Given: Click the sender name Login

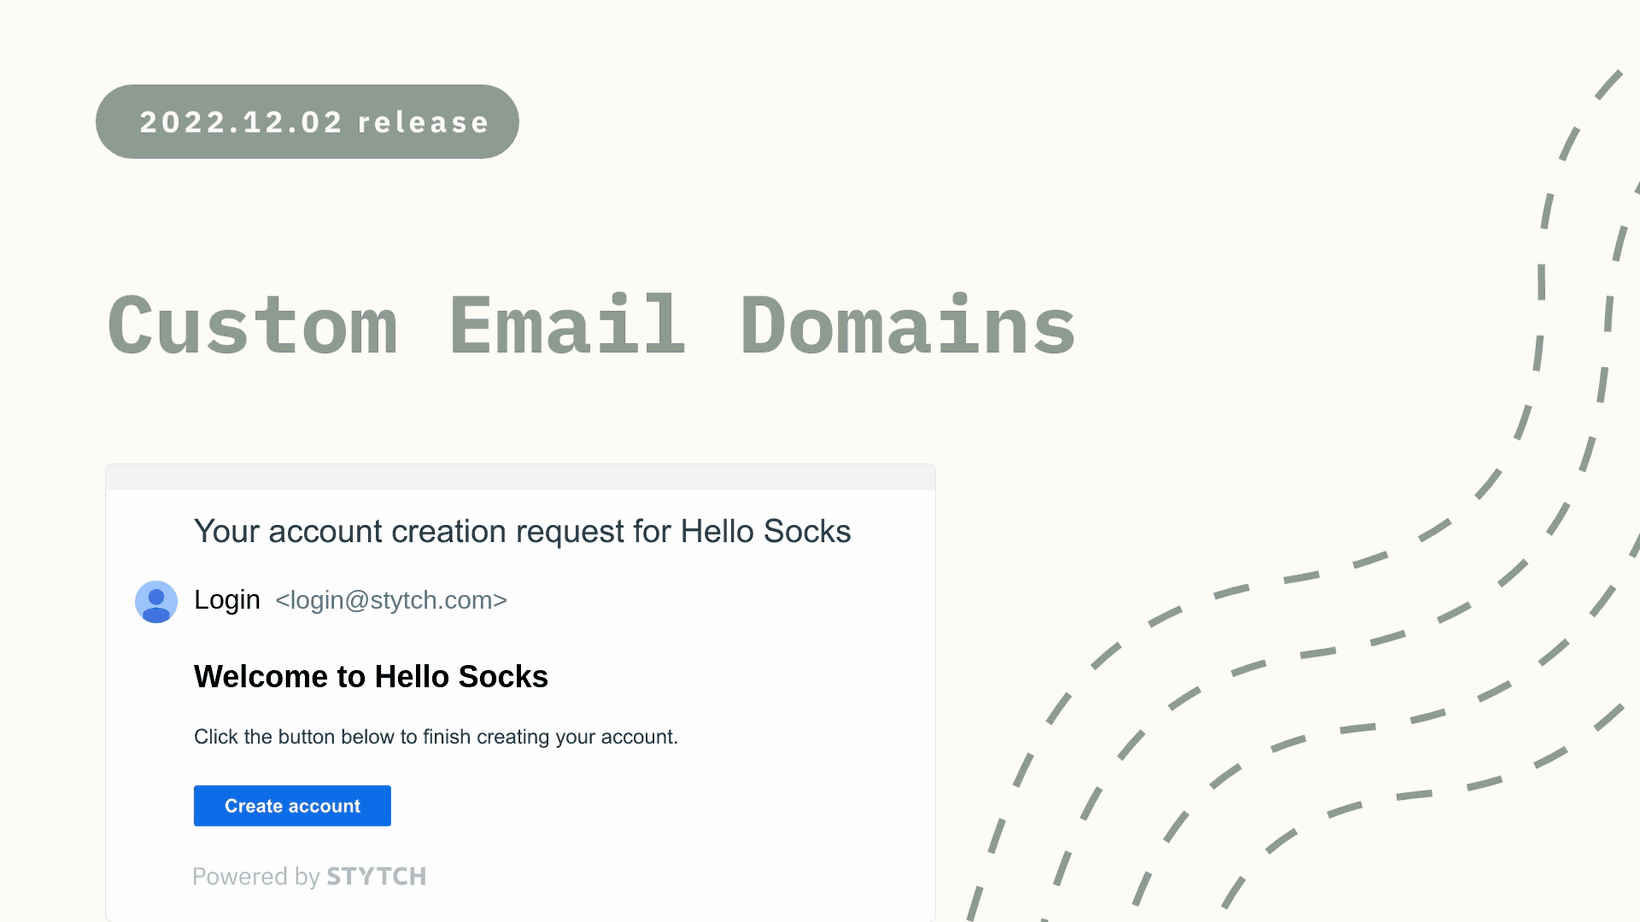Looking at the screenshot, I should 227,600.
